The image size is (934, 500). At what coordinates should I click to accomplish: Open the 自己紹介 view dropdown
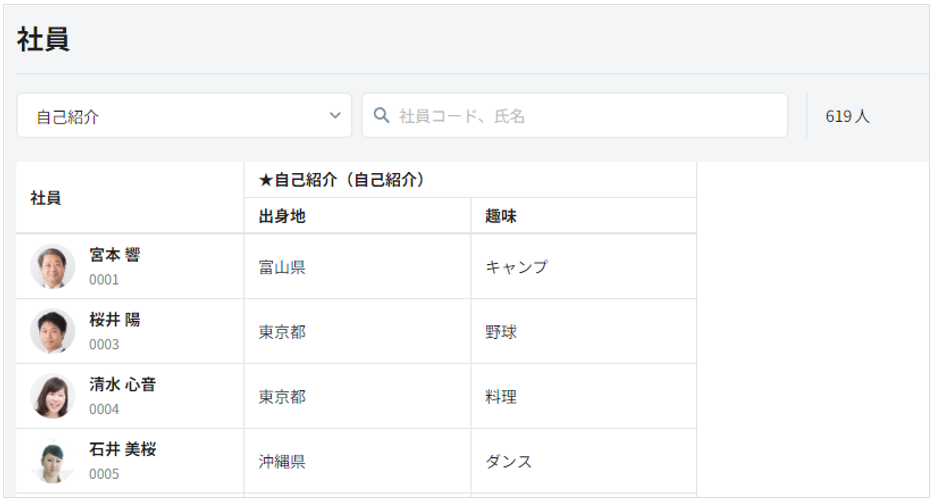tap(184, 116)
